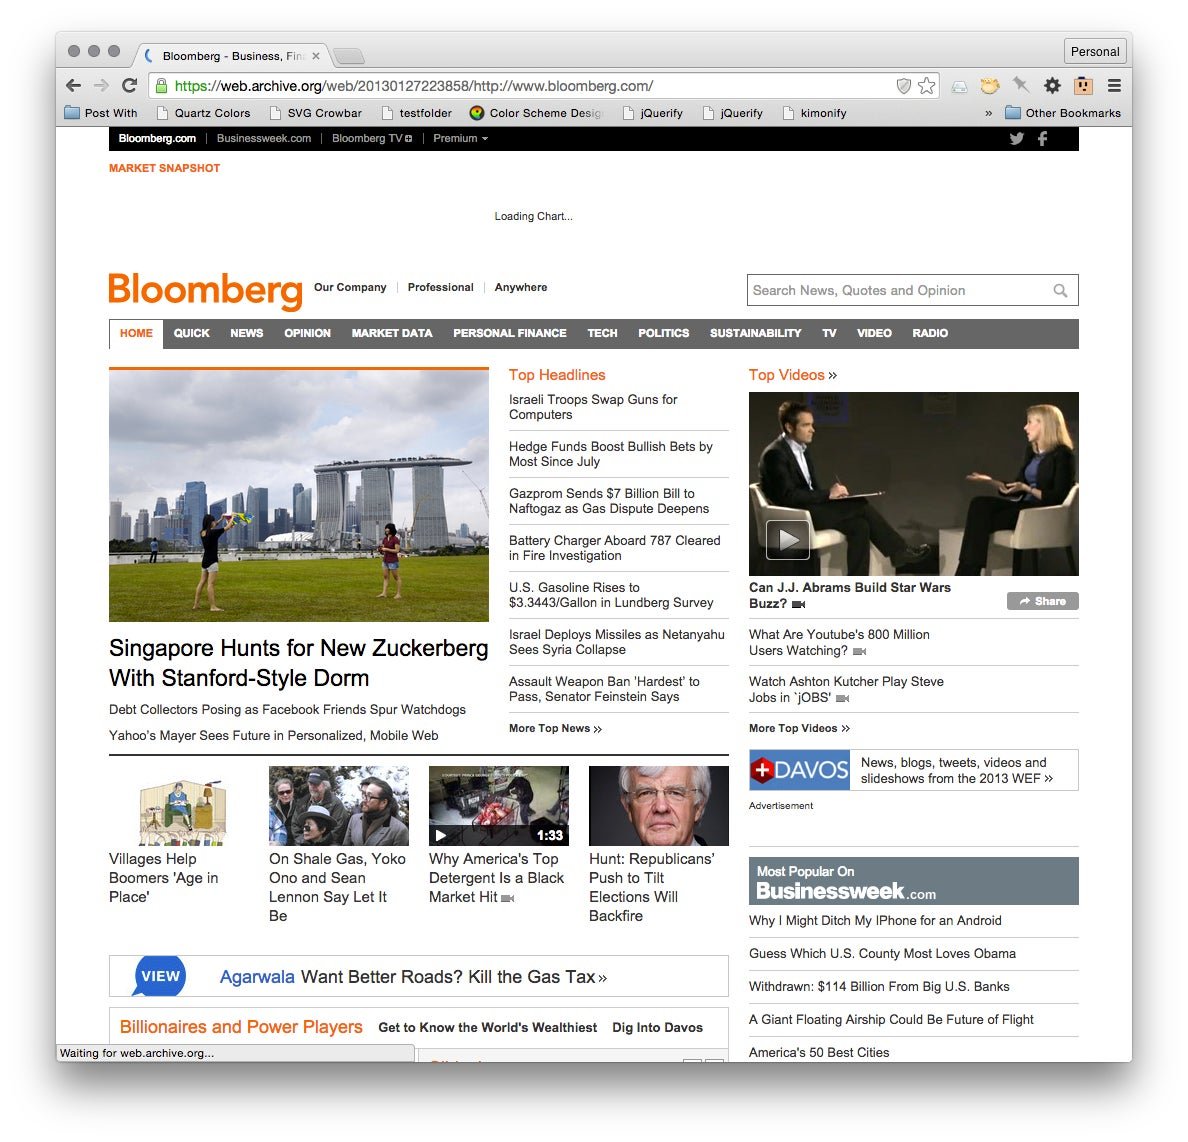Viewport: 1188px width, 1142px height.
Task: Open the Bloomberg TV link
Action: 371,138
